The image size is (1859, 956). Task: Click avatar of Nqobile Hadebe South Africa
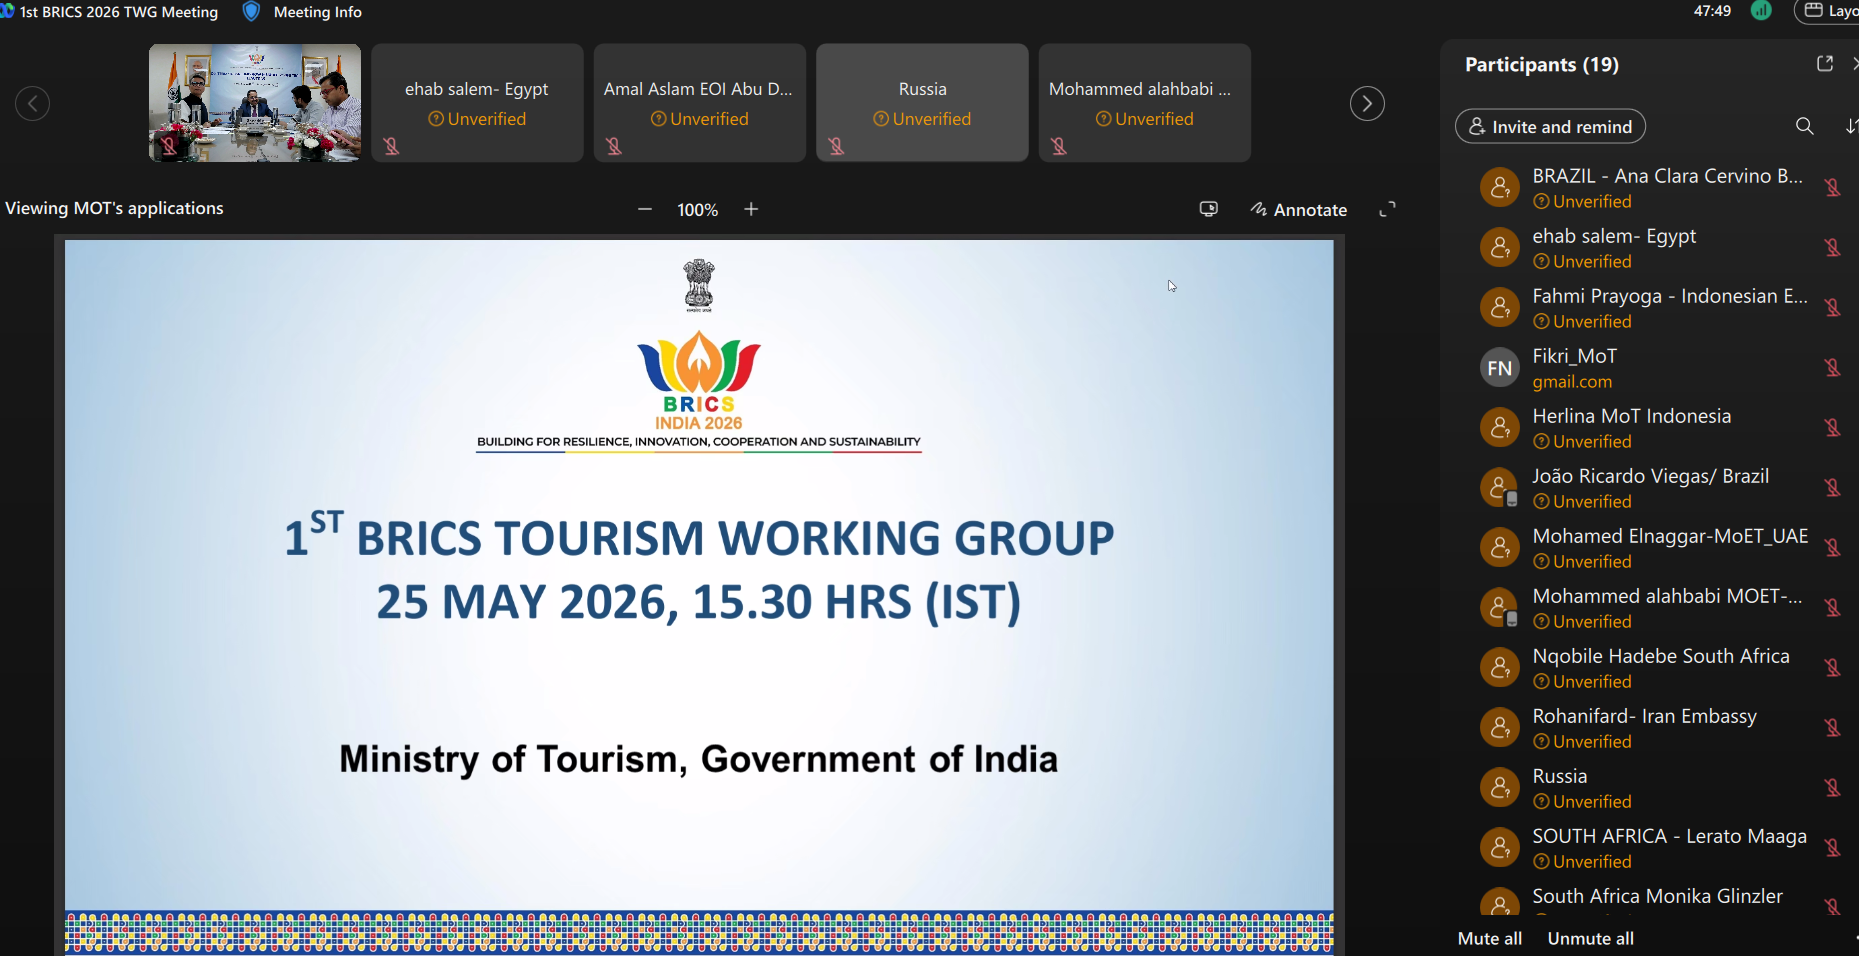(1499, 667)
